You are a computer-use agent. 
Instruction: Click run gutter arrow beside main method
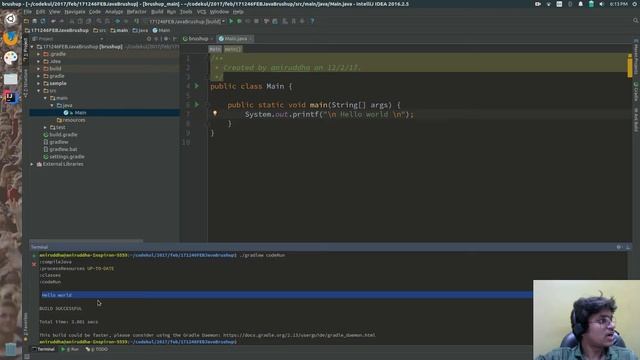pyautogui.click(x=197, y=105)
